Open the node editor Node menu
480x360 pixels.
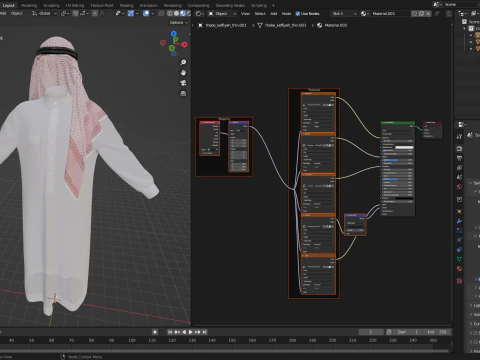click(x=286, y=13)
